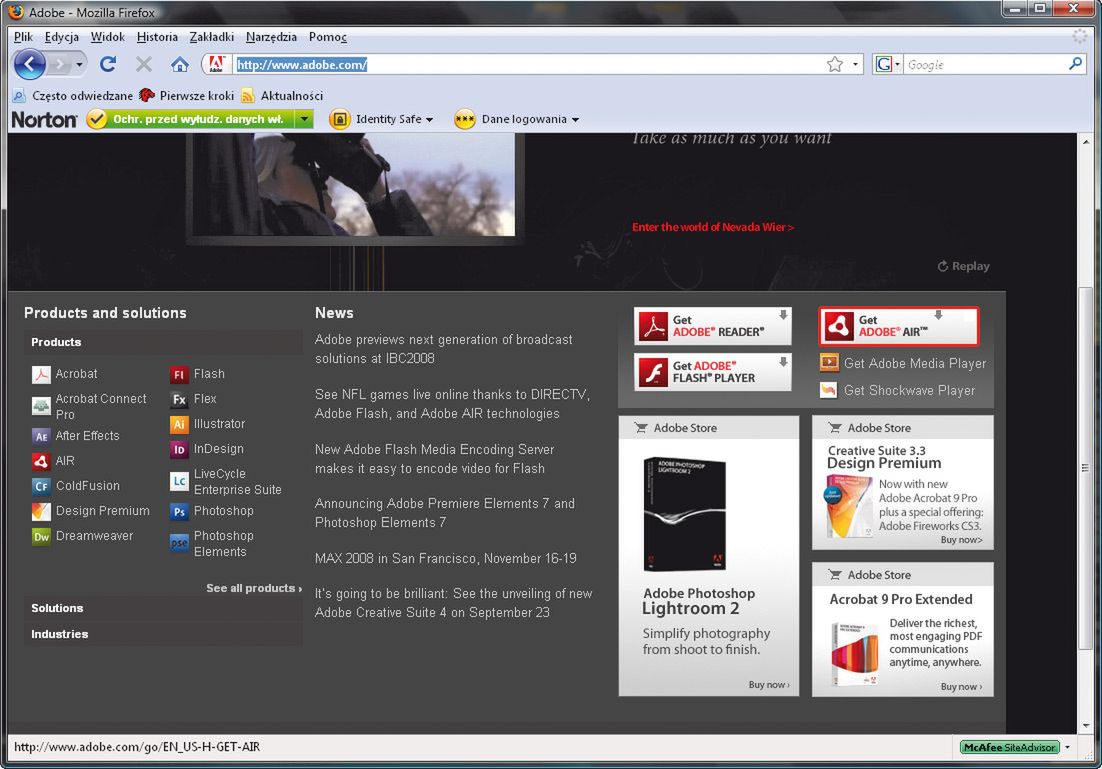Screen dimensions: 1102x769
Task: Expand the Norton protection status dropdown
Action: coord(304,119)
